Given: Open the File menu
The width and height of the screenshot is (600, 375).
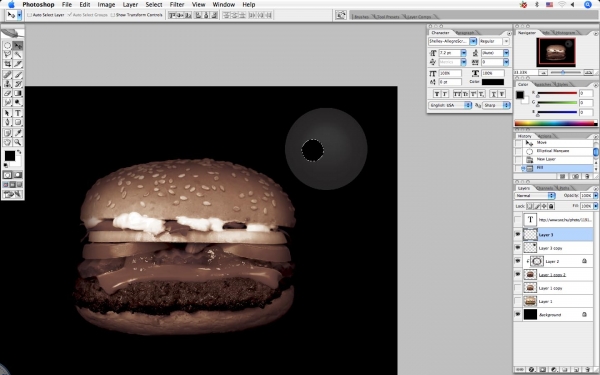Looking at the screenshot, I should point(67,5).
